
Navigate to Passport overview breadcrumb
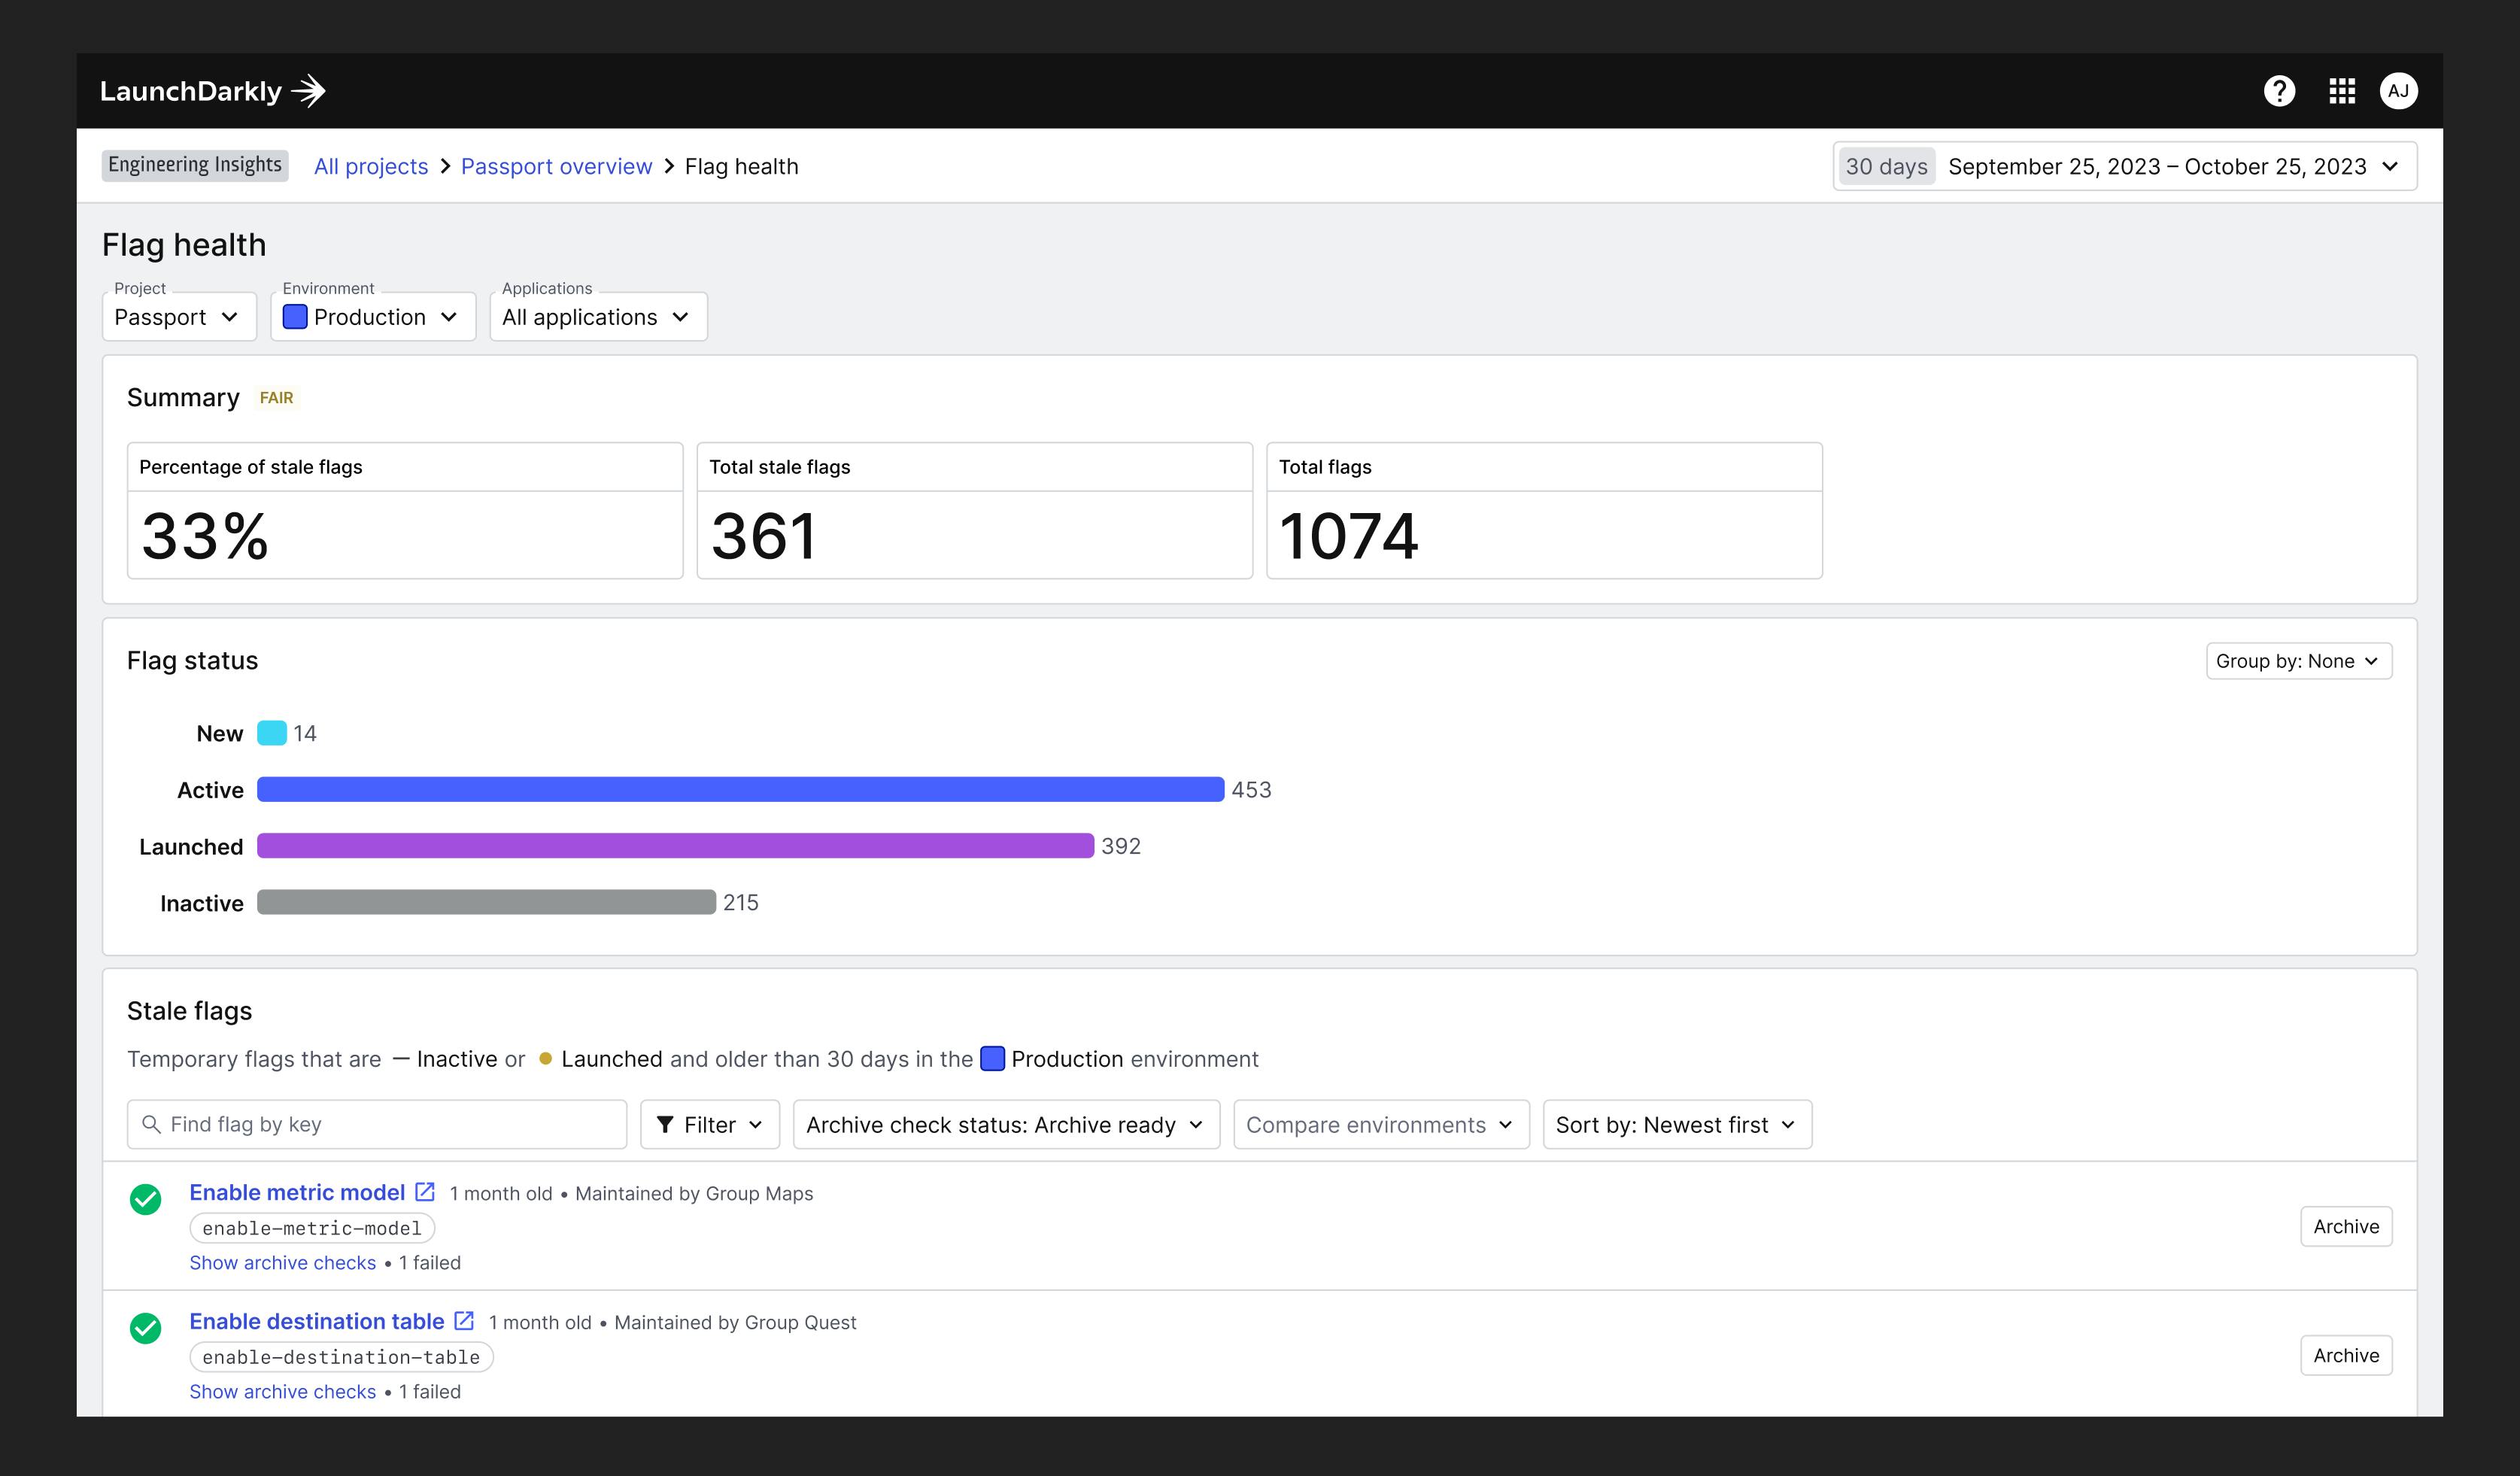point(556,166)
